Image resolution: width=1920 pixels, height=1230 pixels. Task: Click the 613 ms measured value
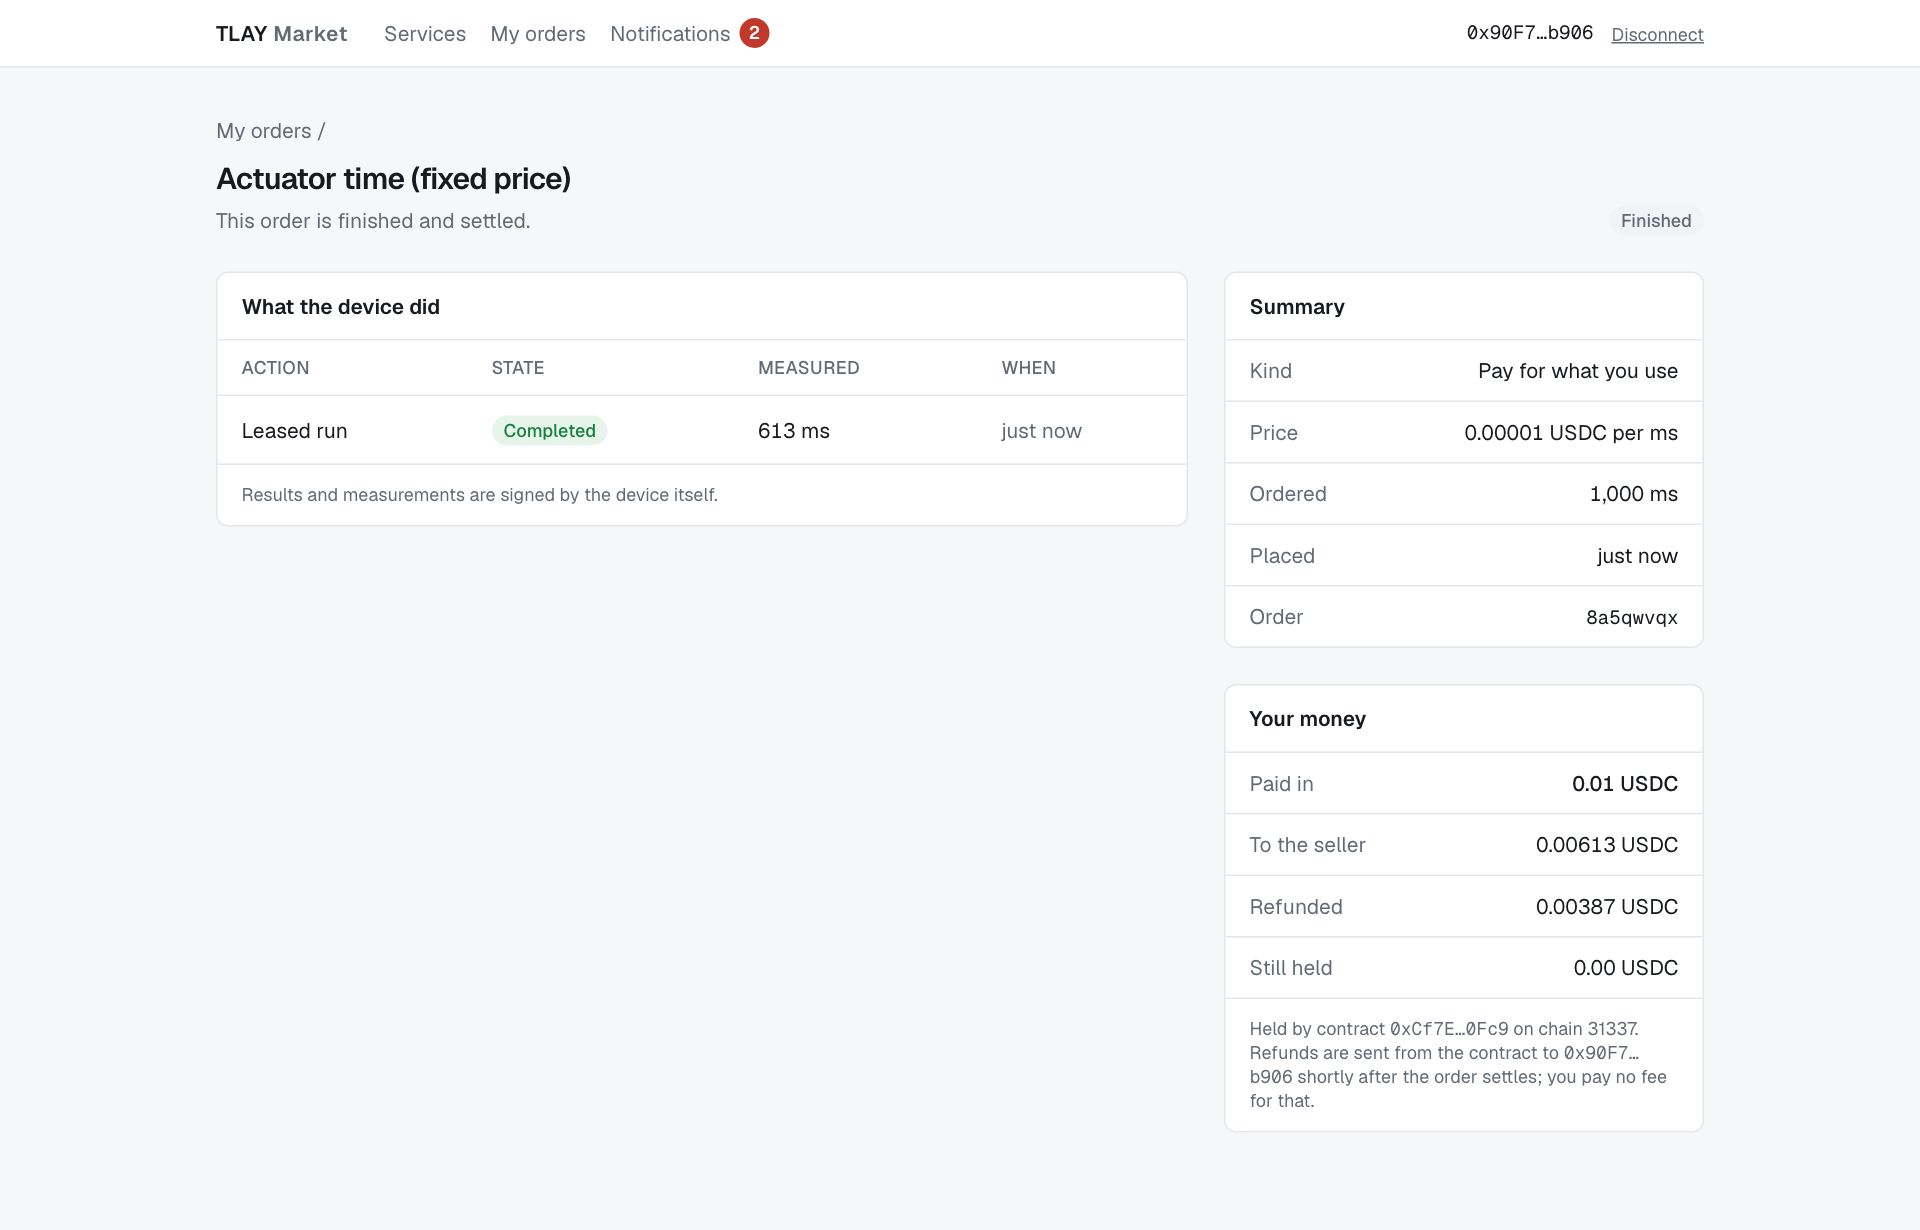coord(794,431)
